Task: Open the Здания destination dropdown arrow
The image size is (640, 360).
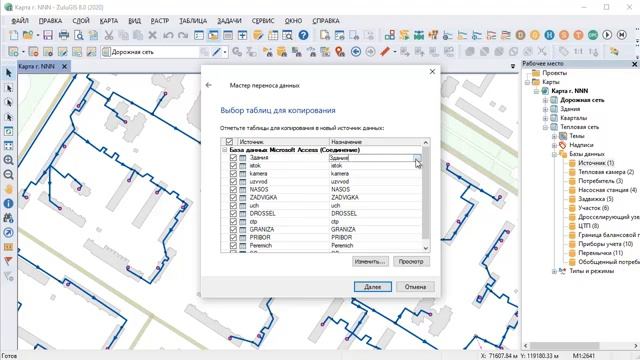Action: 416,158
